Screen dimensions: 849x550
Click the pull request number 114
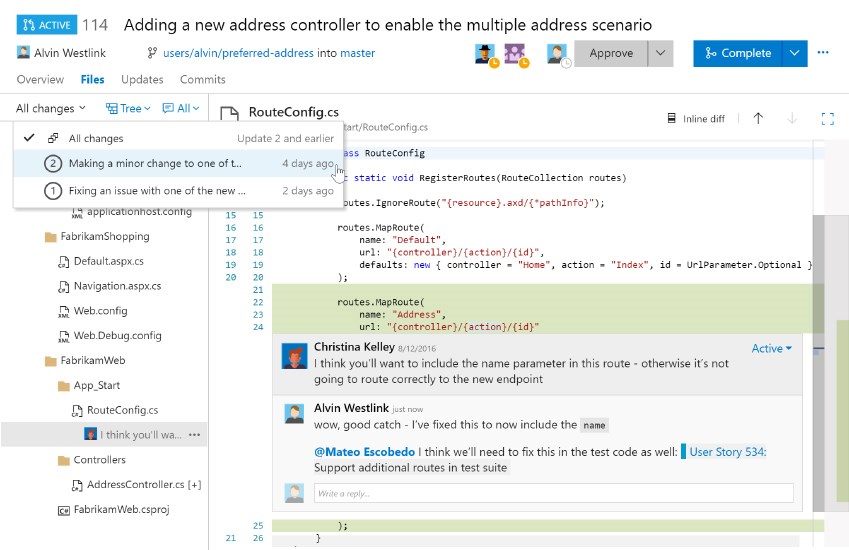point(95,25)
